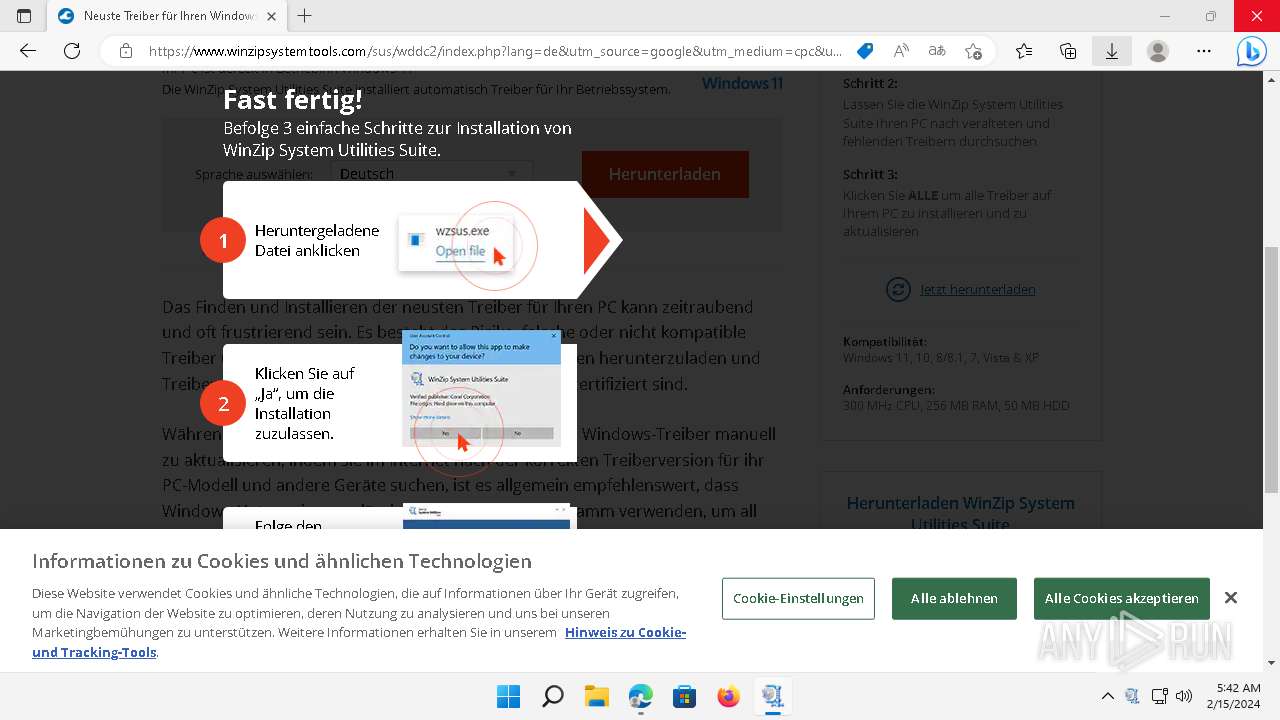Open Edge Settings and more menu
This screenshot has height=720, width=1280.
1204,51
